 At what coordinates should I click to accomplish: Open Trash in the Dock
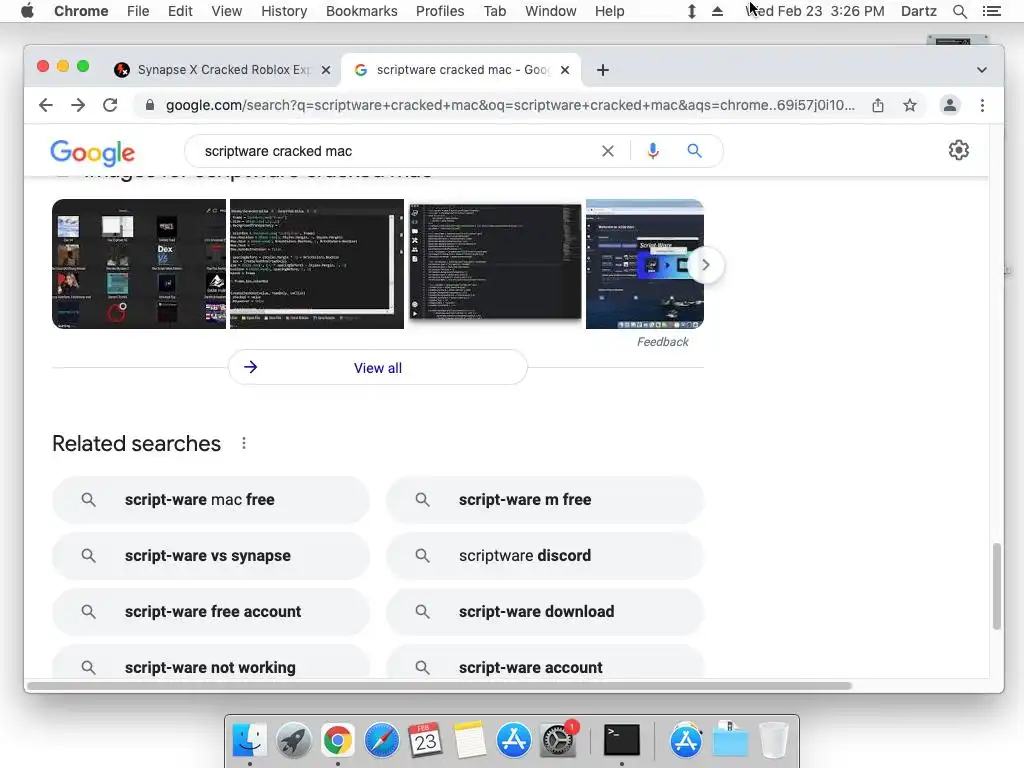(x=774, y=741)
